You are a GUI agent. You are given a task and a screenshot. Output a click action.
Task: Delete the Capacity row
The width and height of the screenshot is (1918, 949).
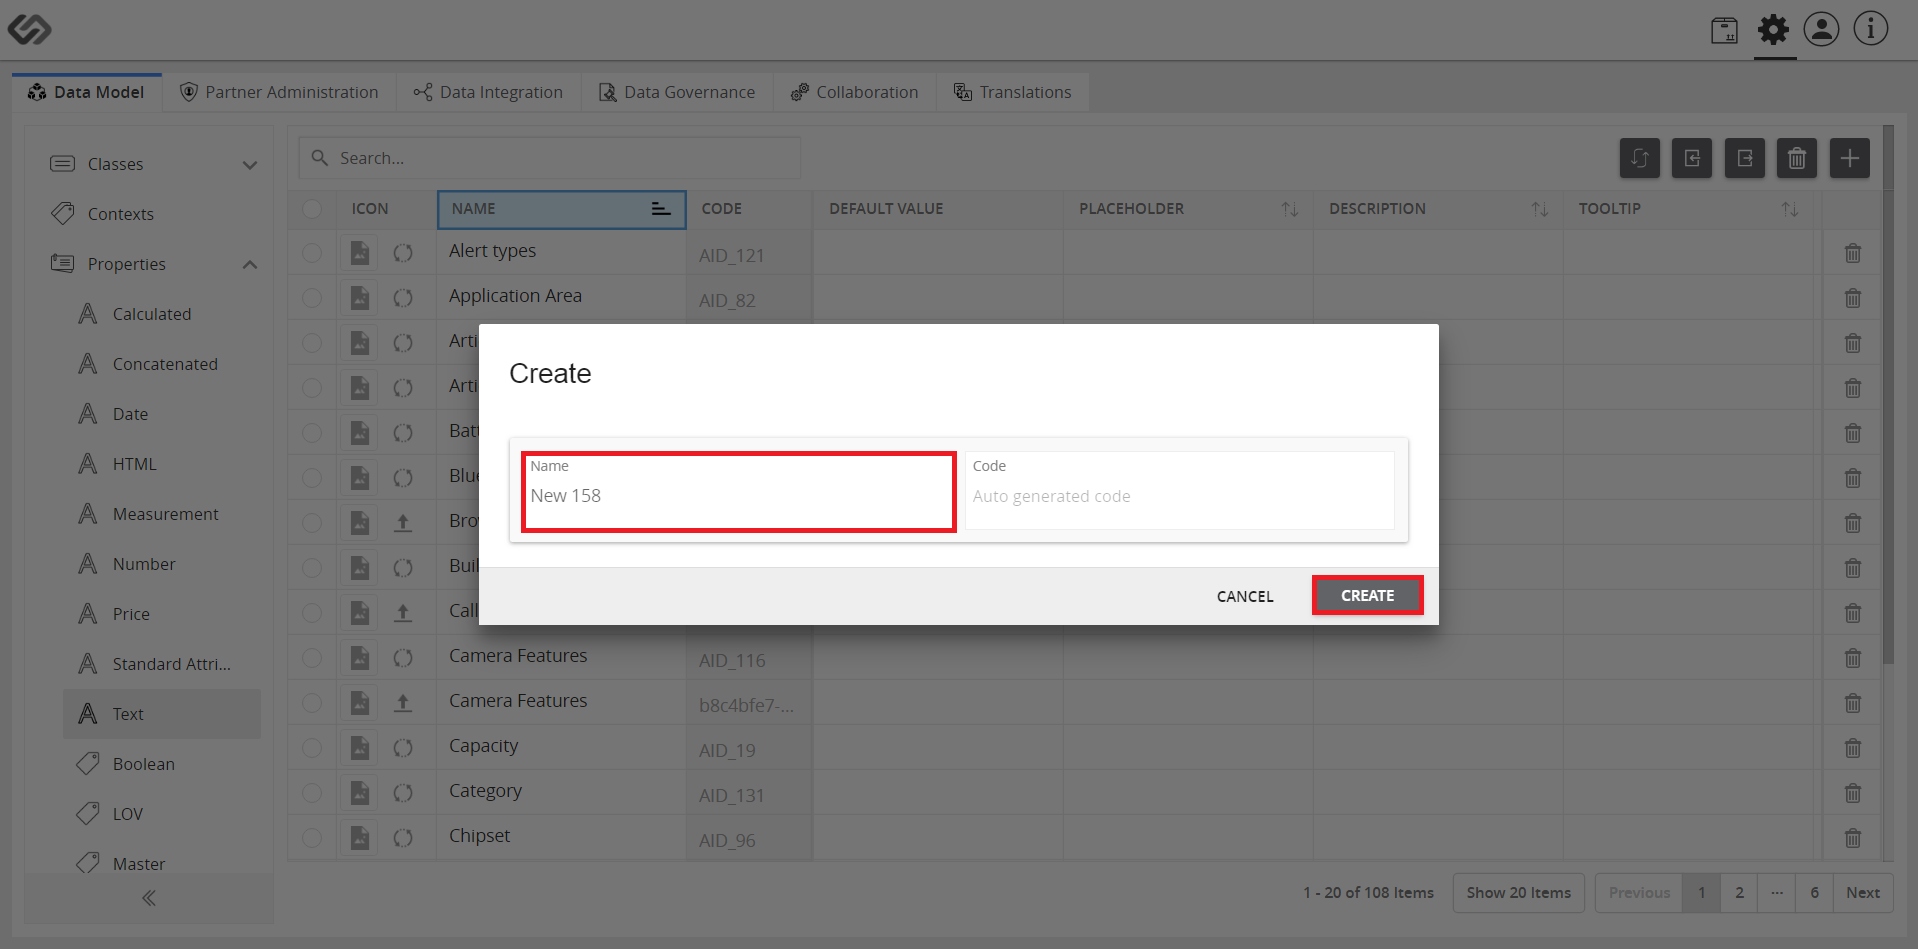tap(1853, 748)
